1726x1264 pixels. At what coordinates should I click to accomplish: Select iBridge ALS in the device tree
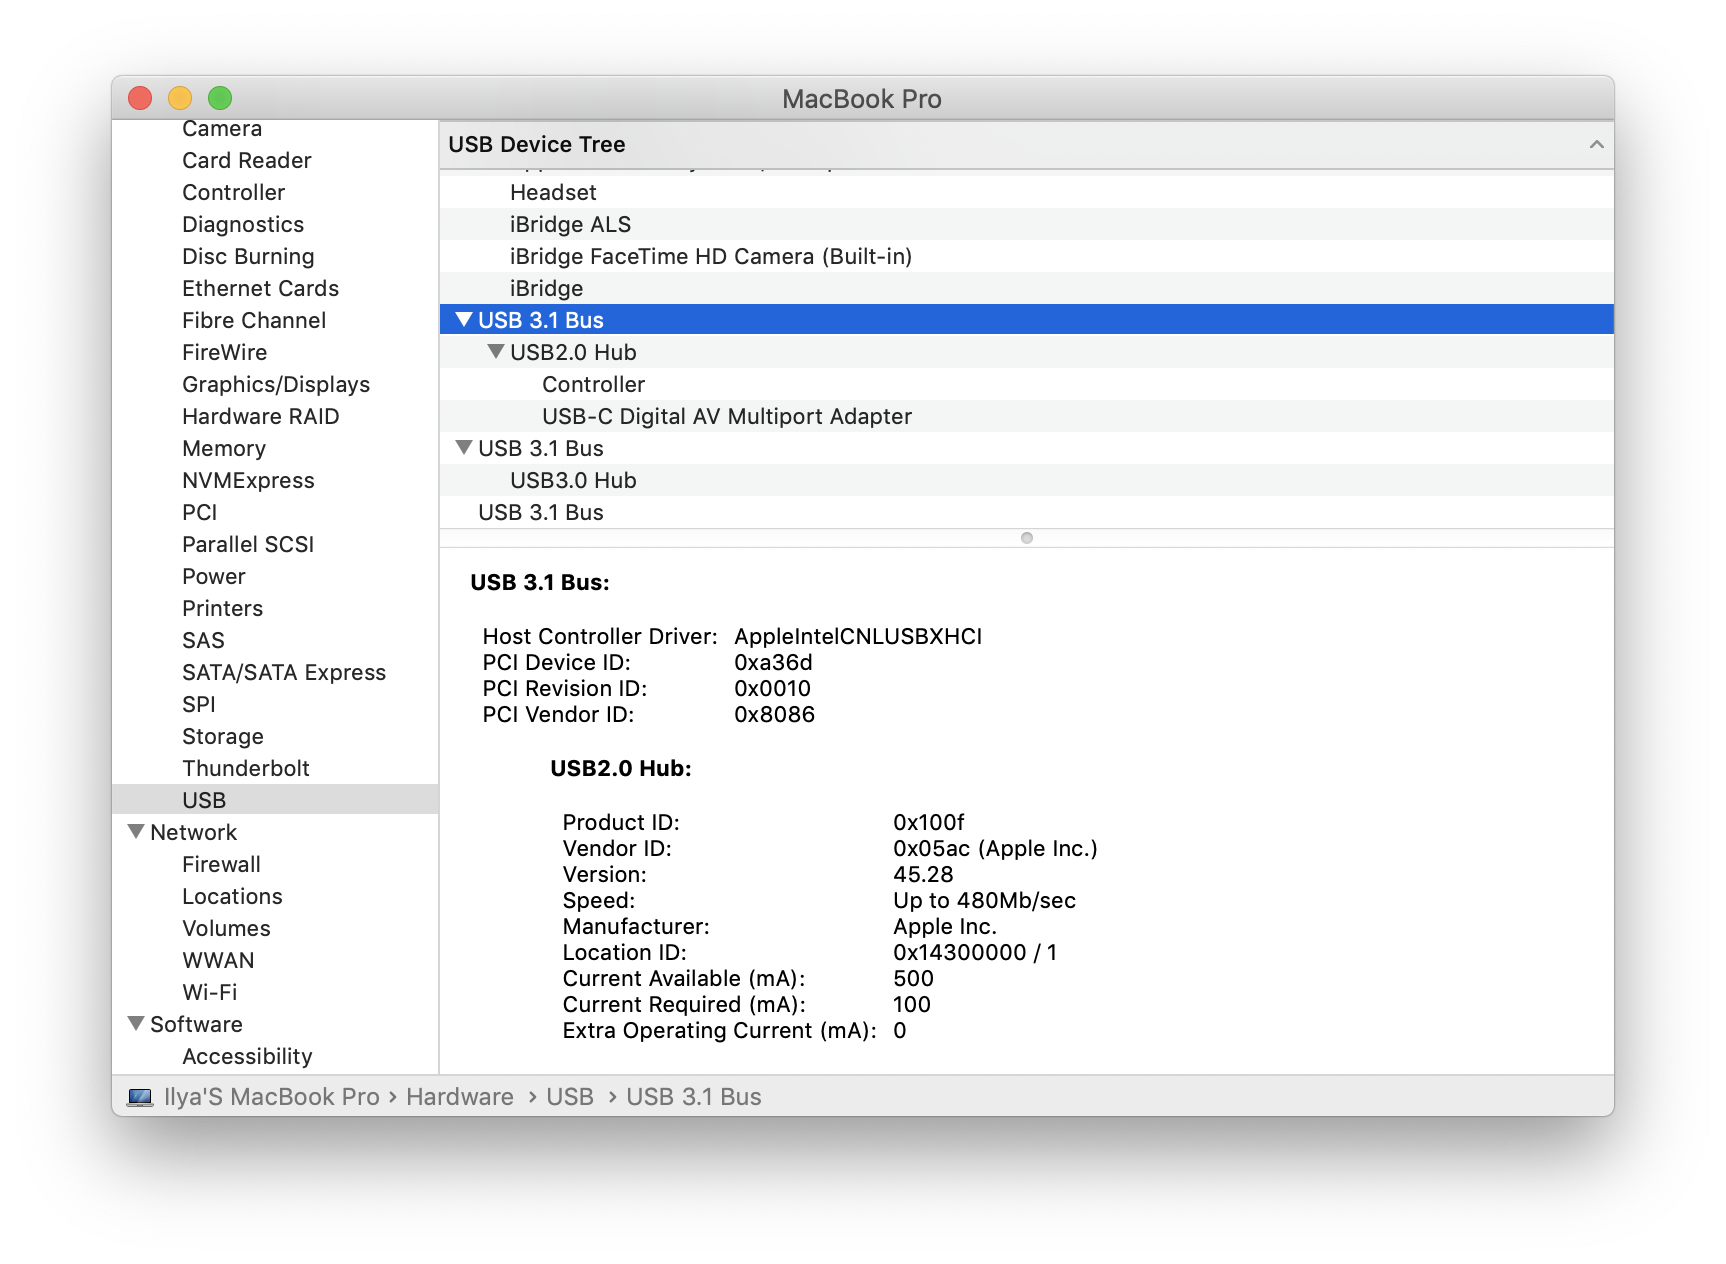(x=1027, y=224)
